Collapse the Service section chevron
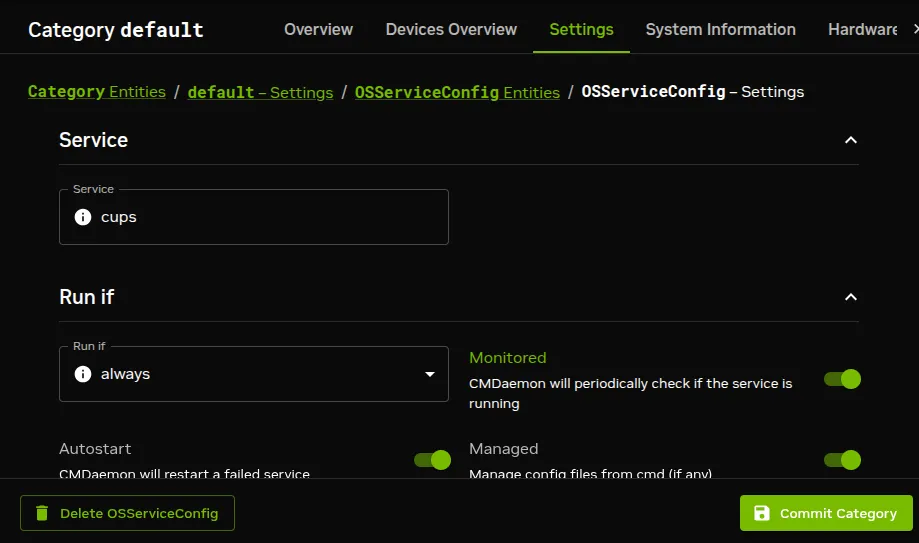 tap(850, 140)
